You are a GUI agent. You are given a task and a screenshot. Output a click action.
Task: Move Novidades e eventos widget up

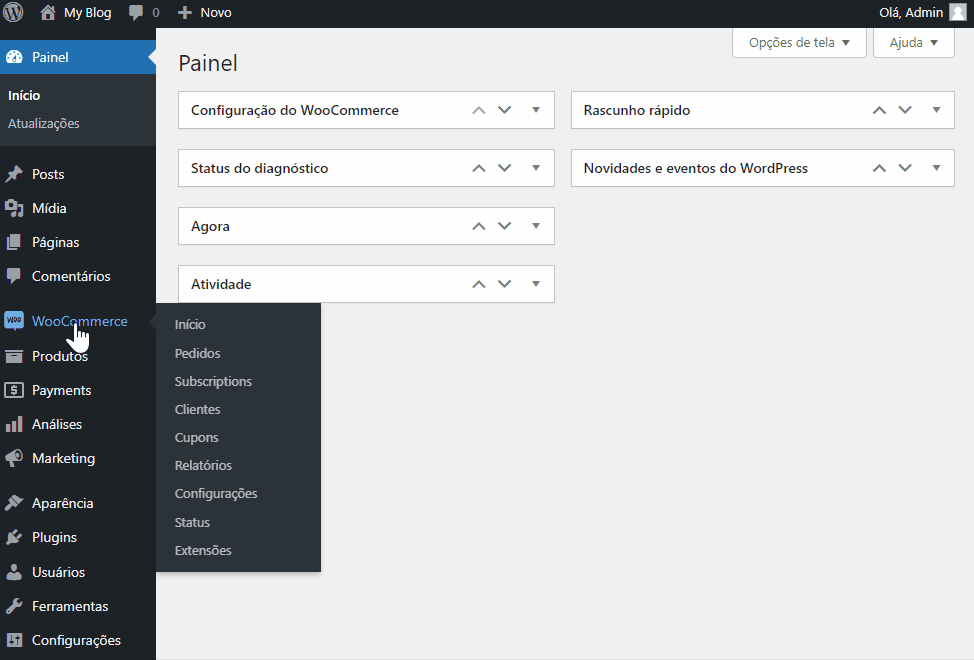coord(879,168)
